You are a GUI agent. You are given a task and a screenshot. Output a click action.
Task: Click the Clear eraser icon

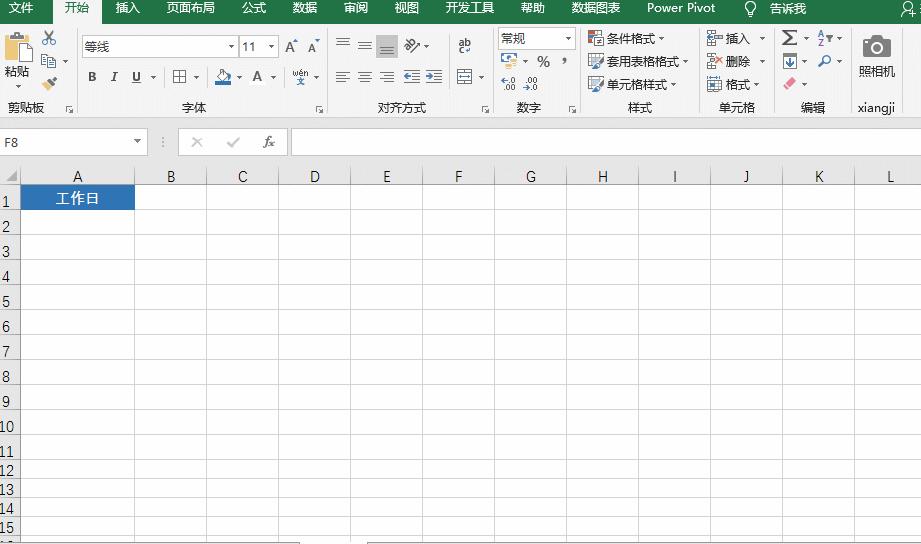tap(789, 84)
